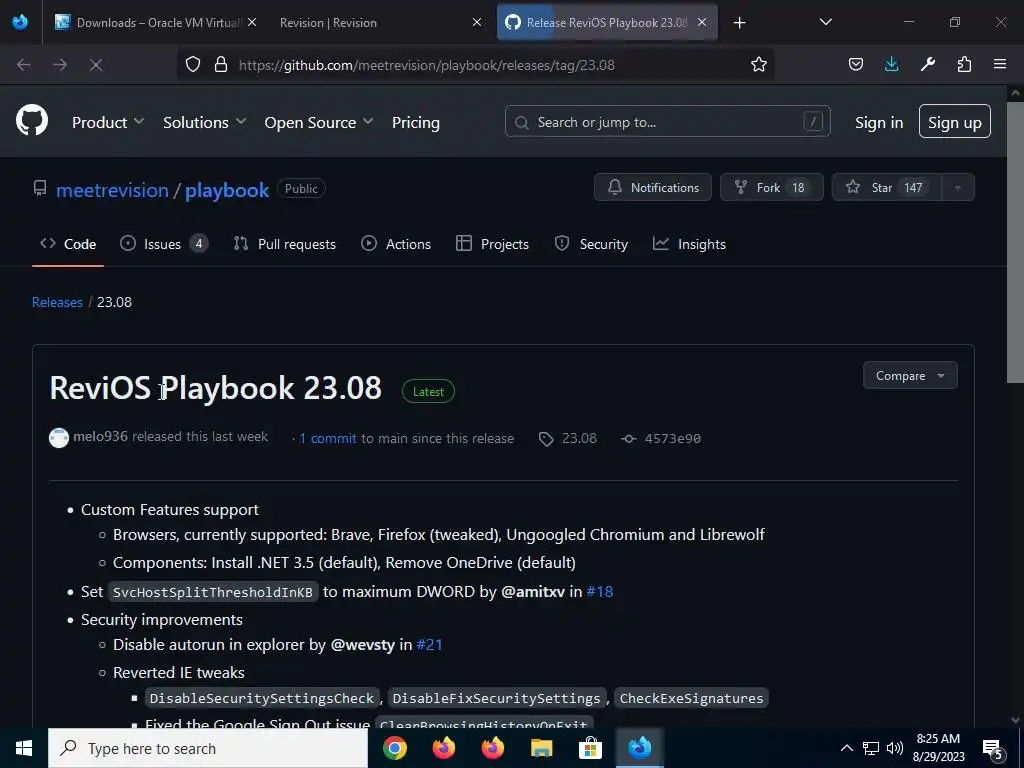Bookmark page with the star icon

758,65
